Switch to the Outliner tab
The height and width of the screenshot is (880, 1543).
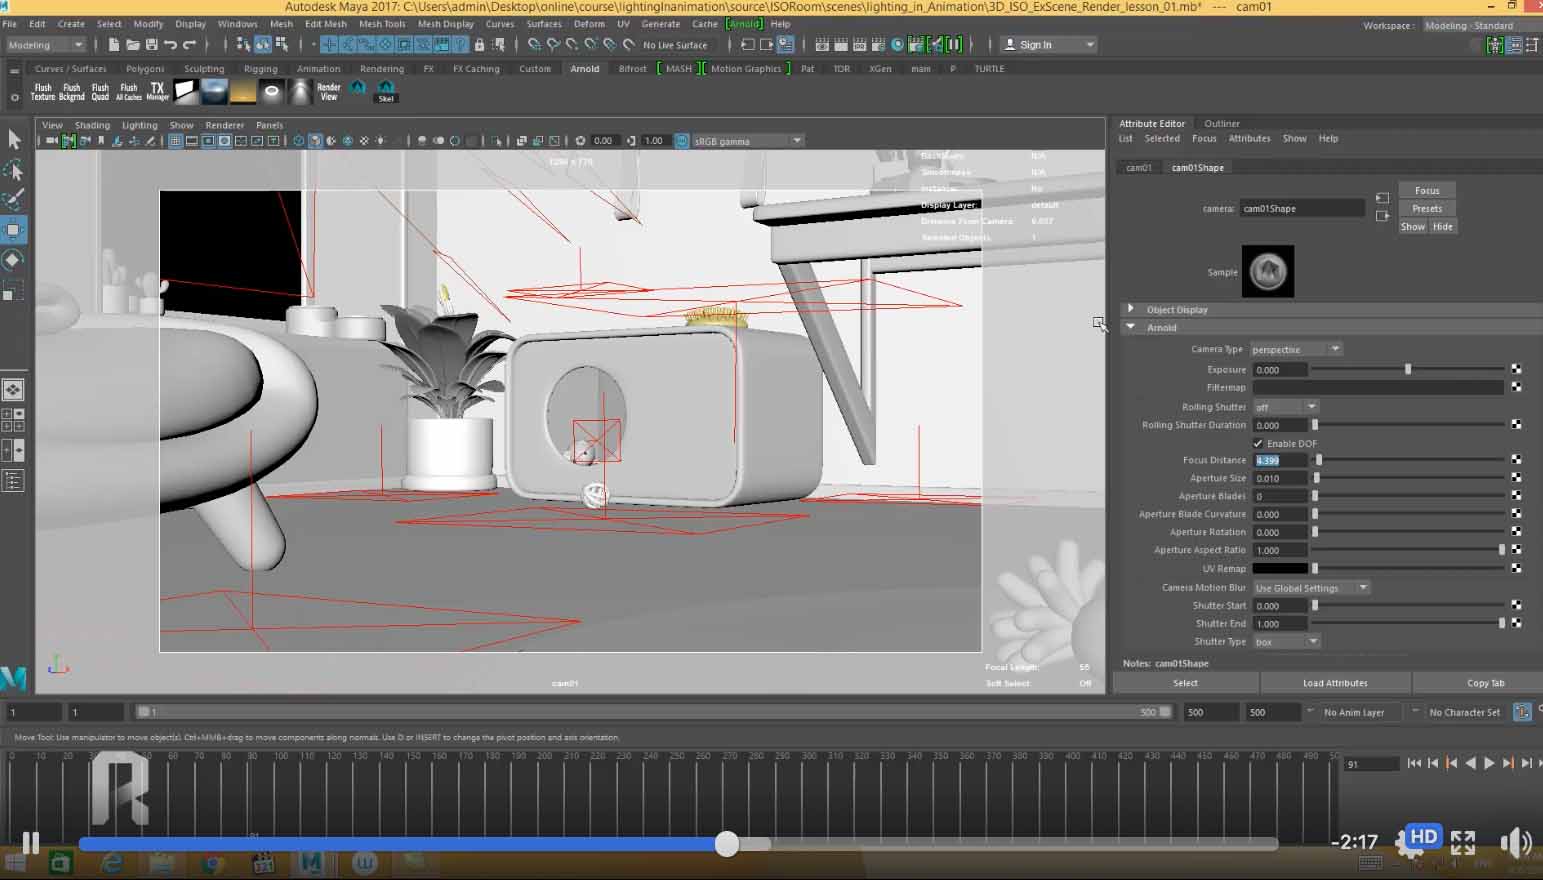click(1221, 123)
